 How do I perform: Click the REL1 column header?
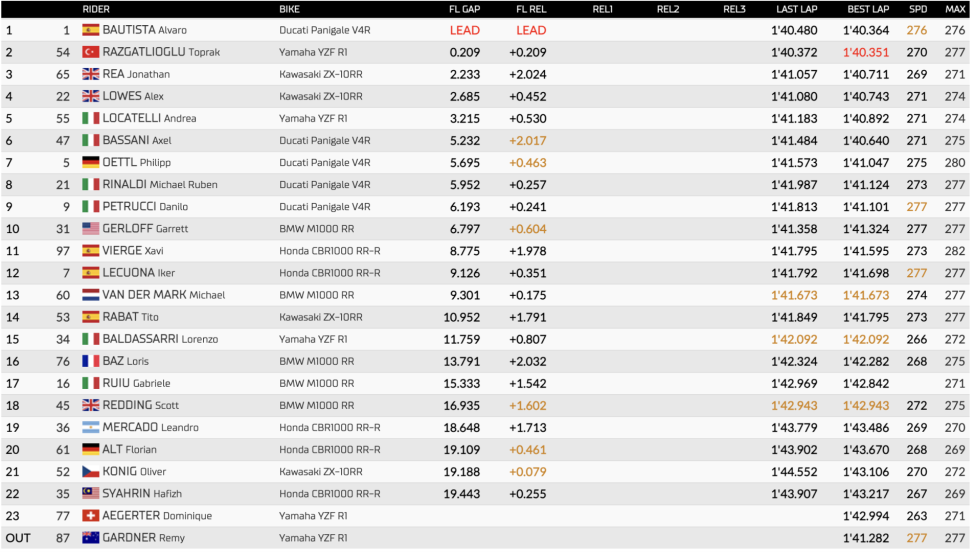(x=603, y=9)
